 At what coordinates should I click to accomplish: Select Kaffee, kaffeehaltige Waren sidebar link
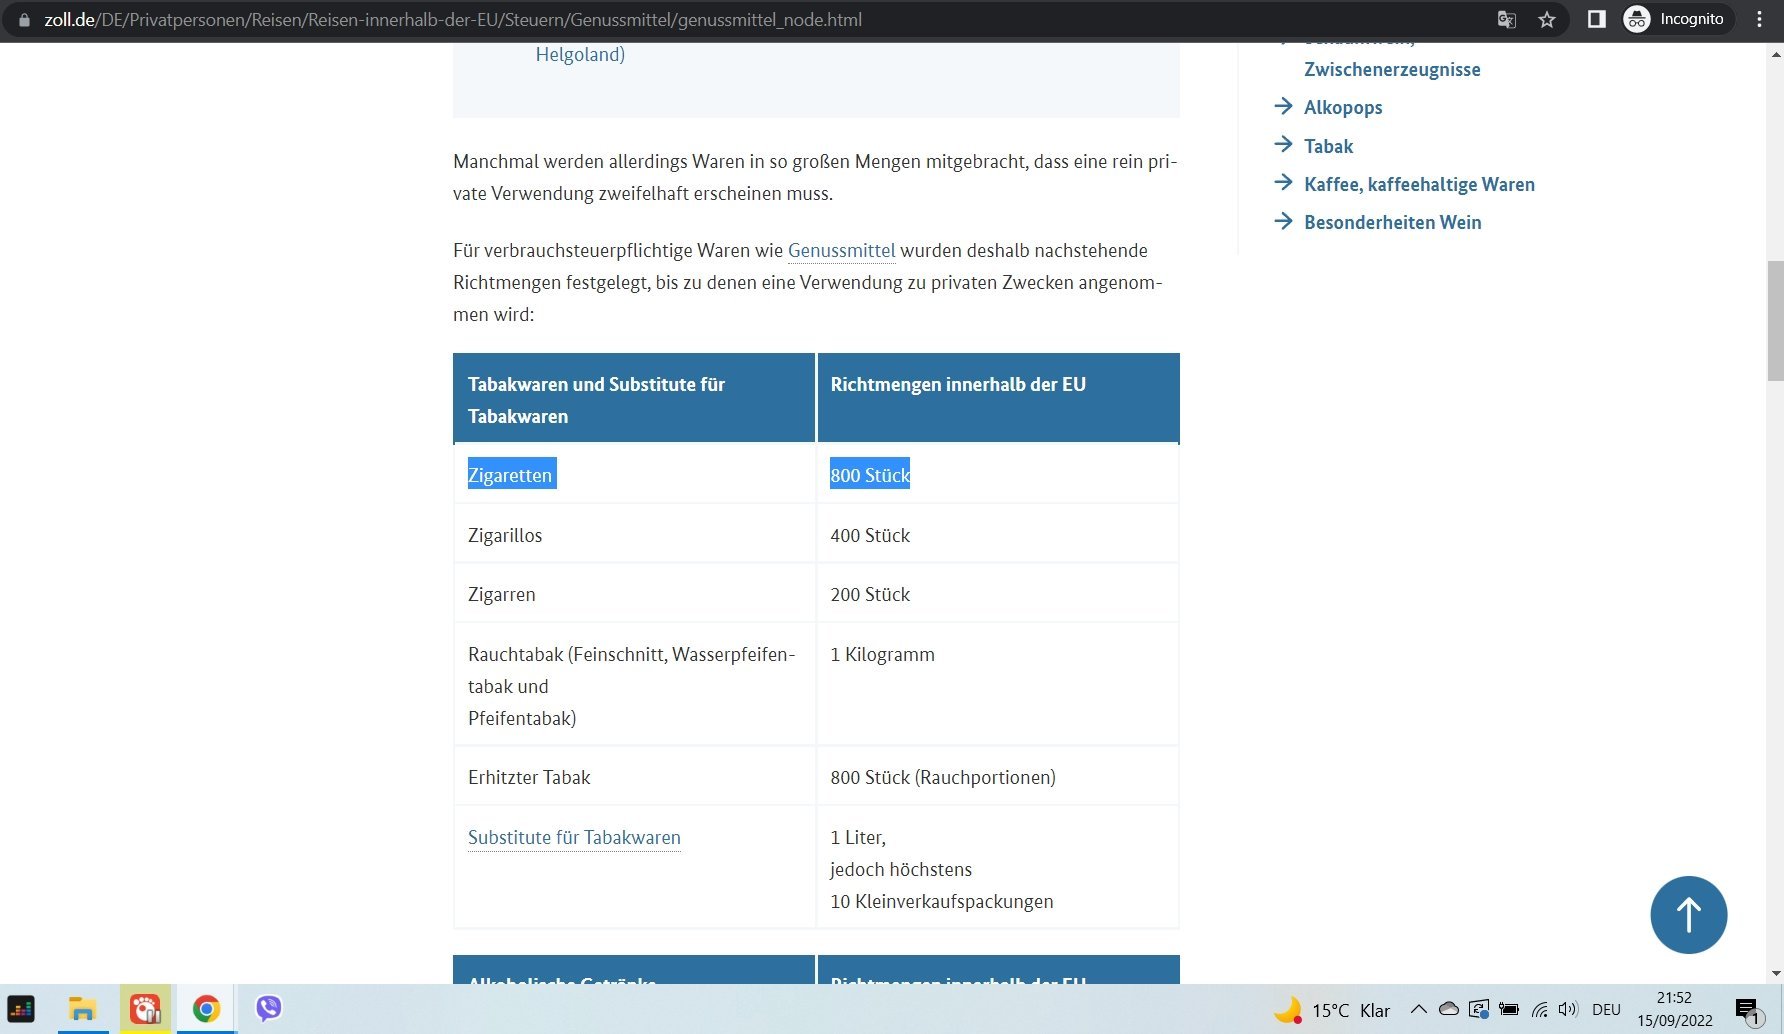point(1418,185)
